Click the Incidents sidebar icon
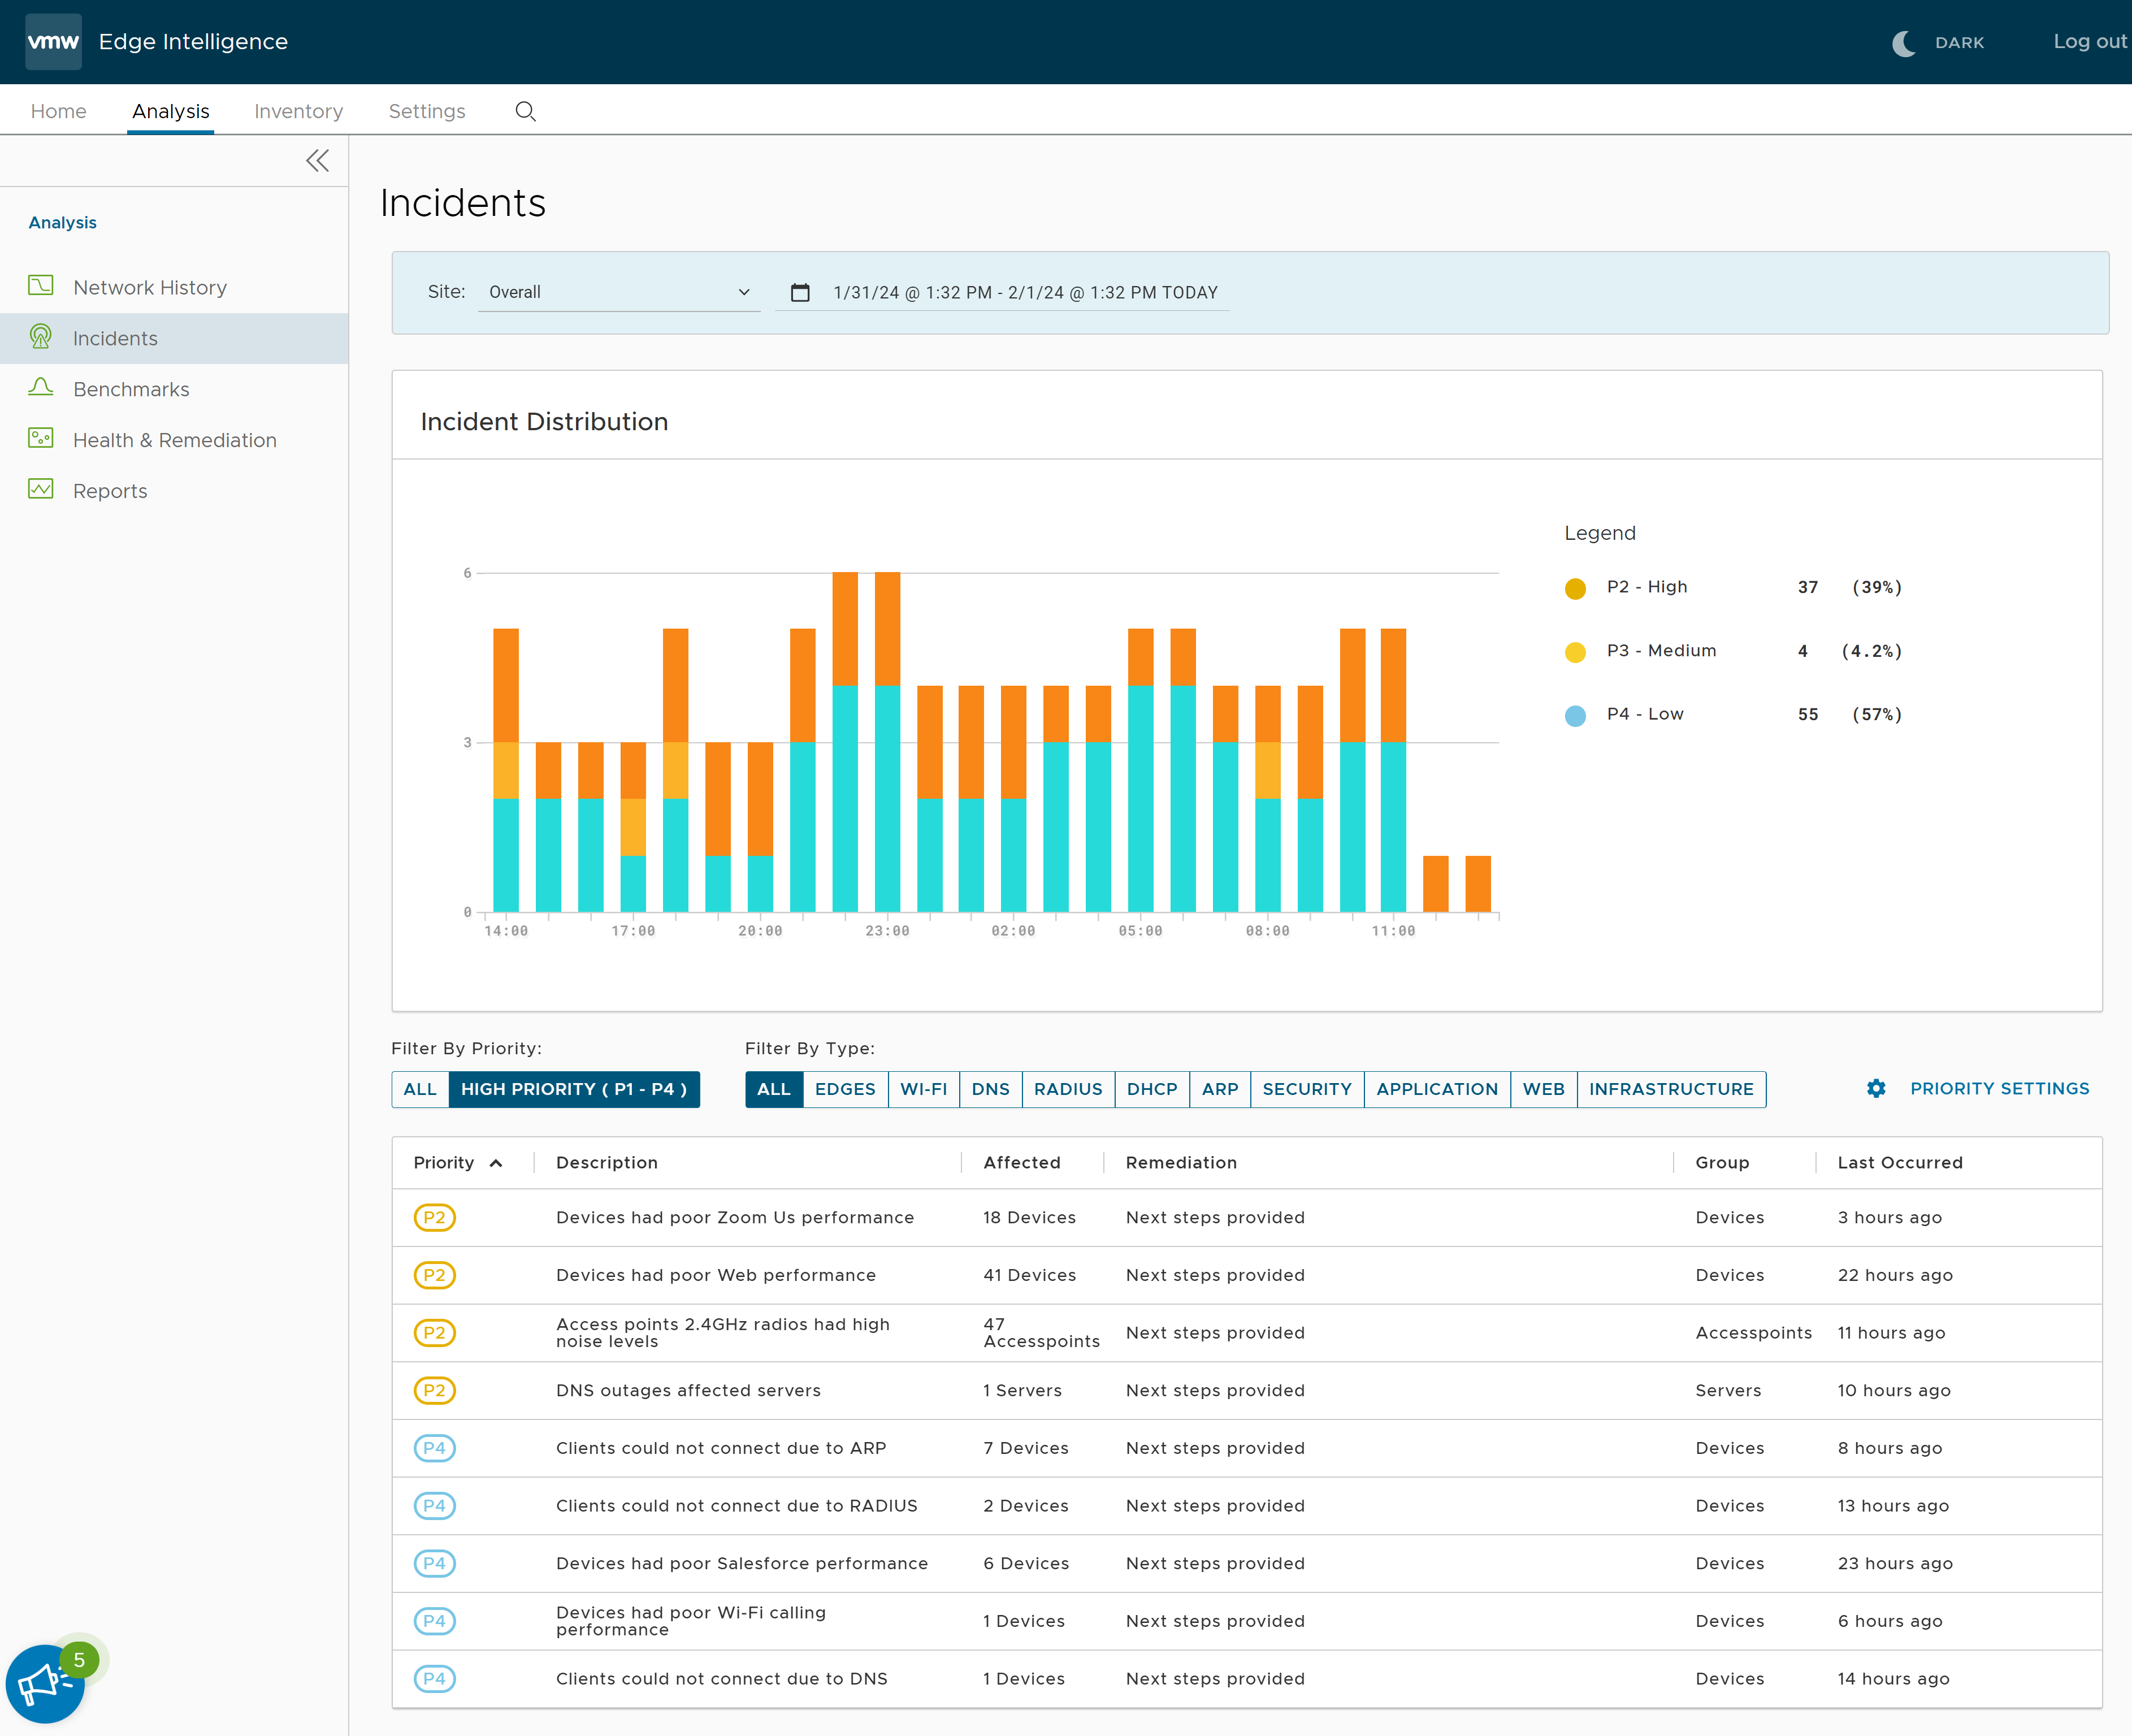The height and width of the screenshot is (1736, 2132). [41, 337]
